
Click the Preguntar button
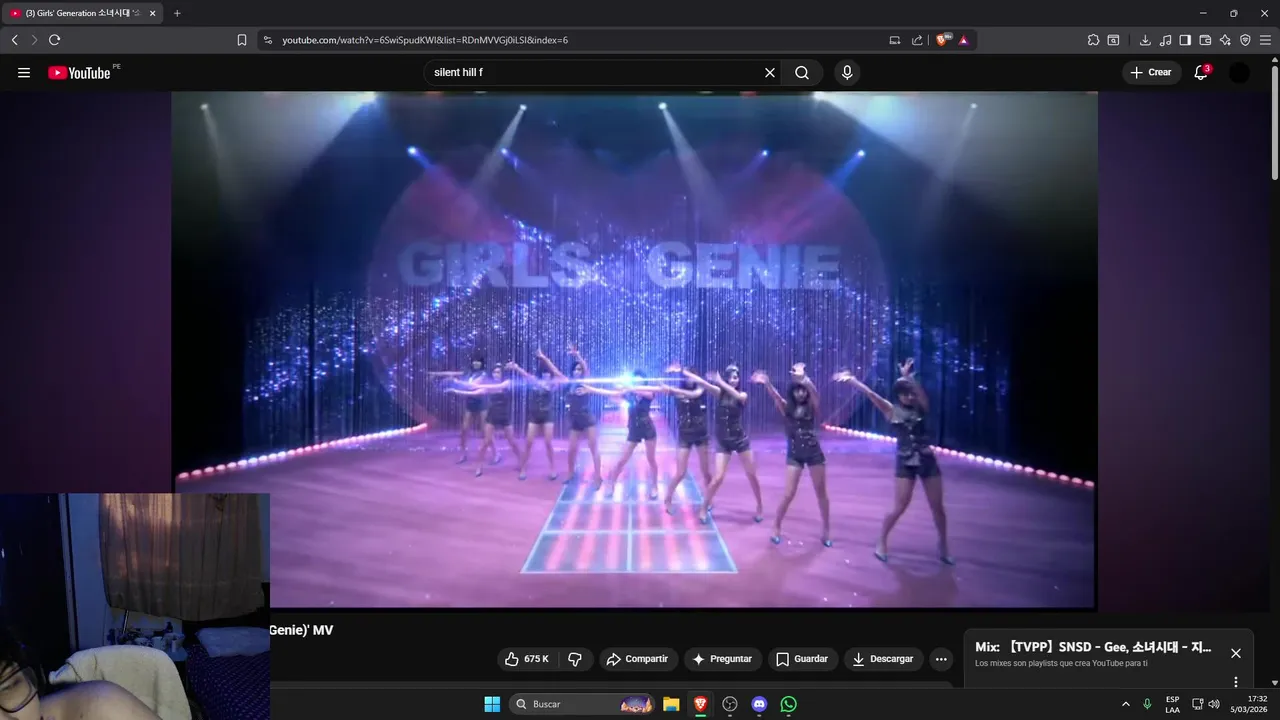coord(722,659)
